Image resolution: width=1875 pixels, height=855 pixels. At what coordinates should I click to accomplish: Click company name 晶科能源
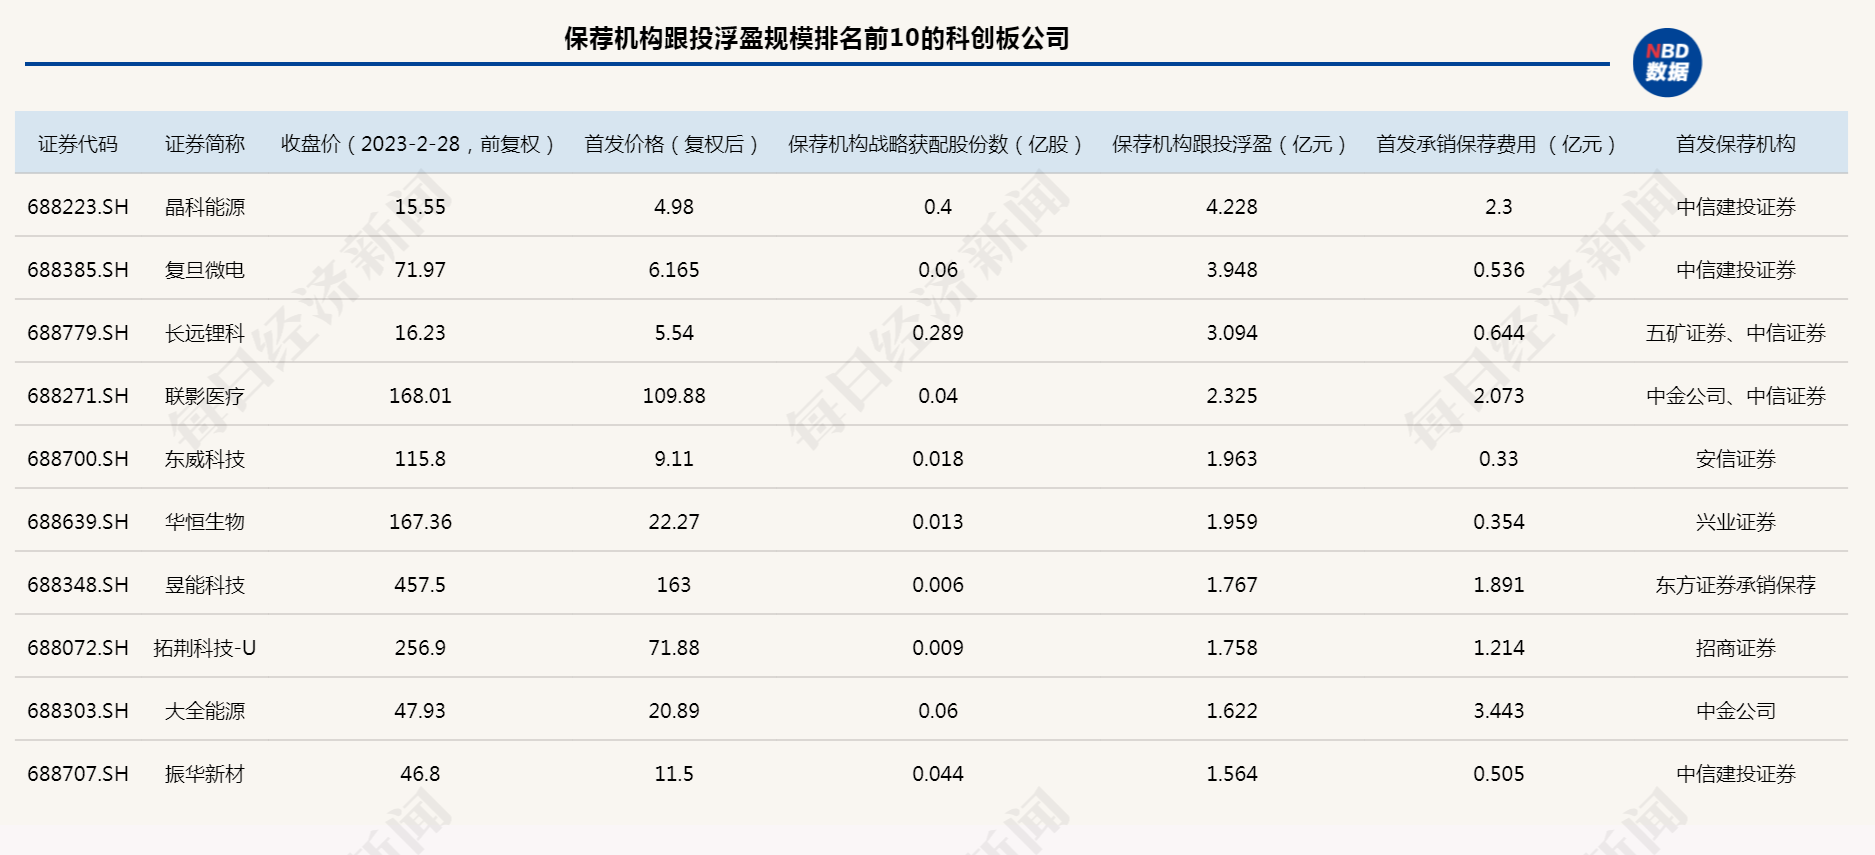point(205,207)
